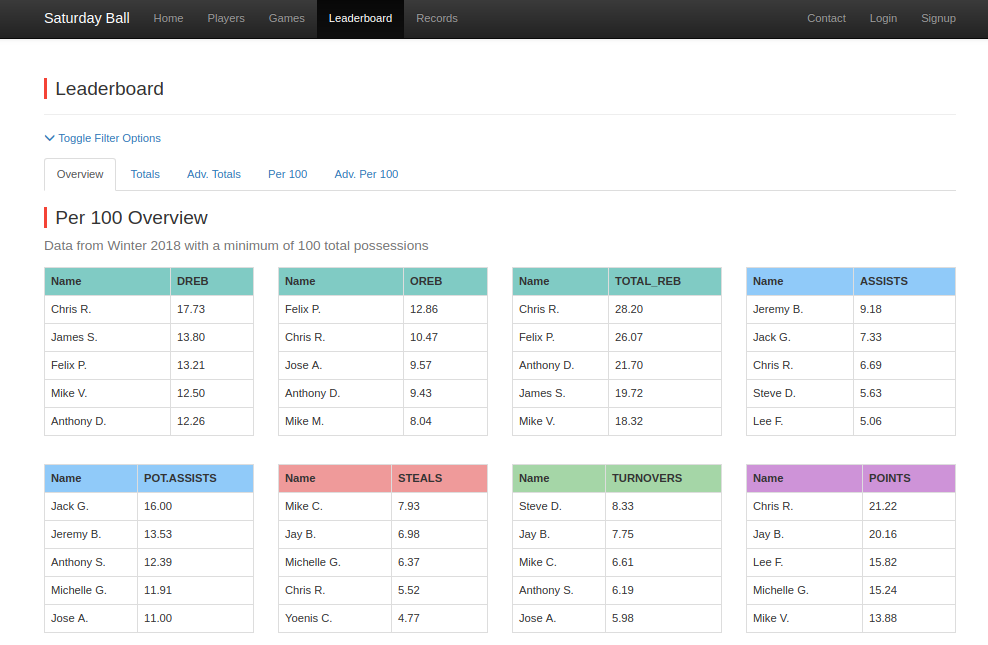988x645 pixels.
Task: Open the Players page
Action: [226, 18]
